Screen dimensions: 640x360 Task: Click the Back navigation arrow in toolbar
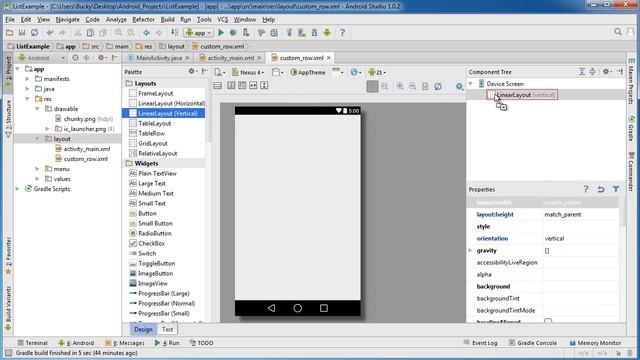[146, 33]
